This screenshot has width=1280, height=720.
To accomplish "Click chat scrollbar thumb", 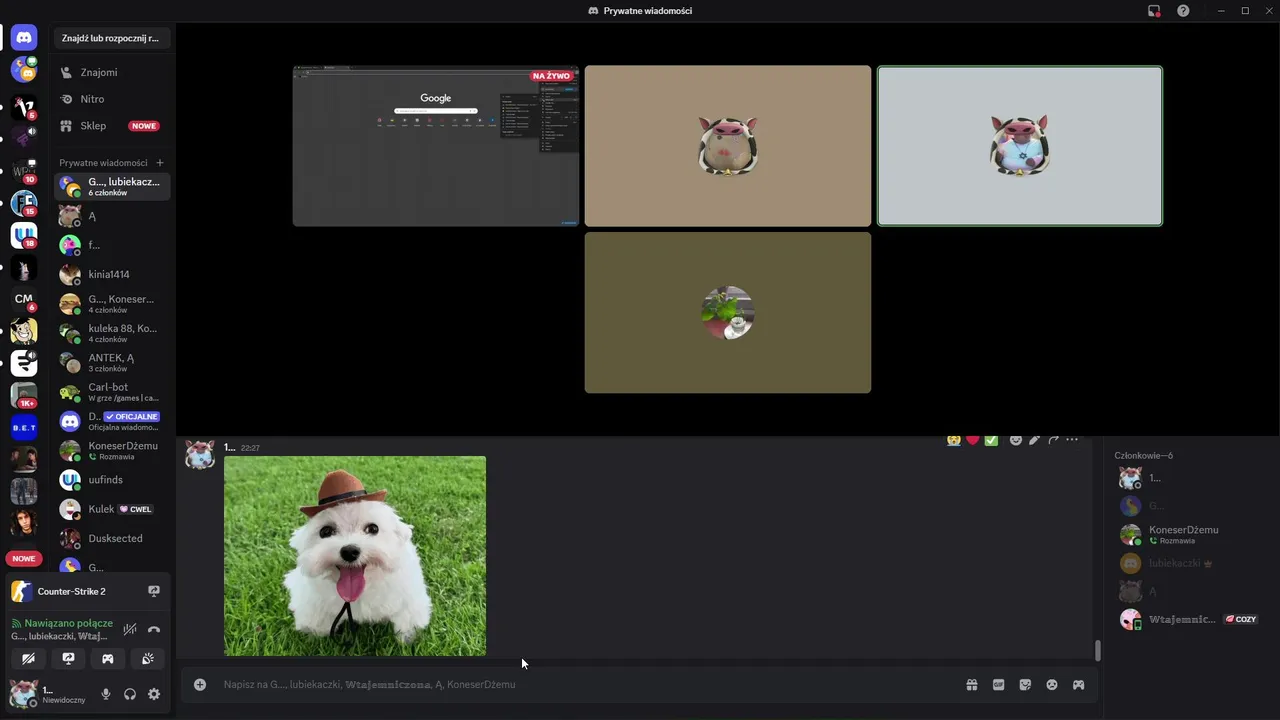I will pos(1097,650).
